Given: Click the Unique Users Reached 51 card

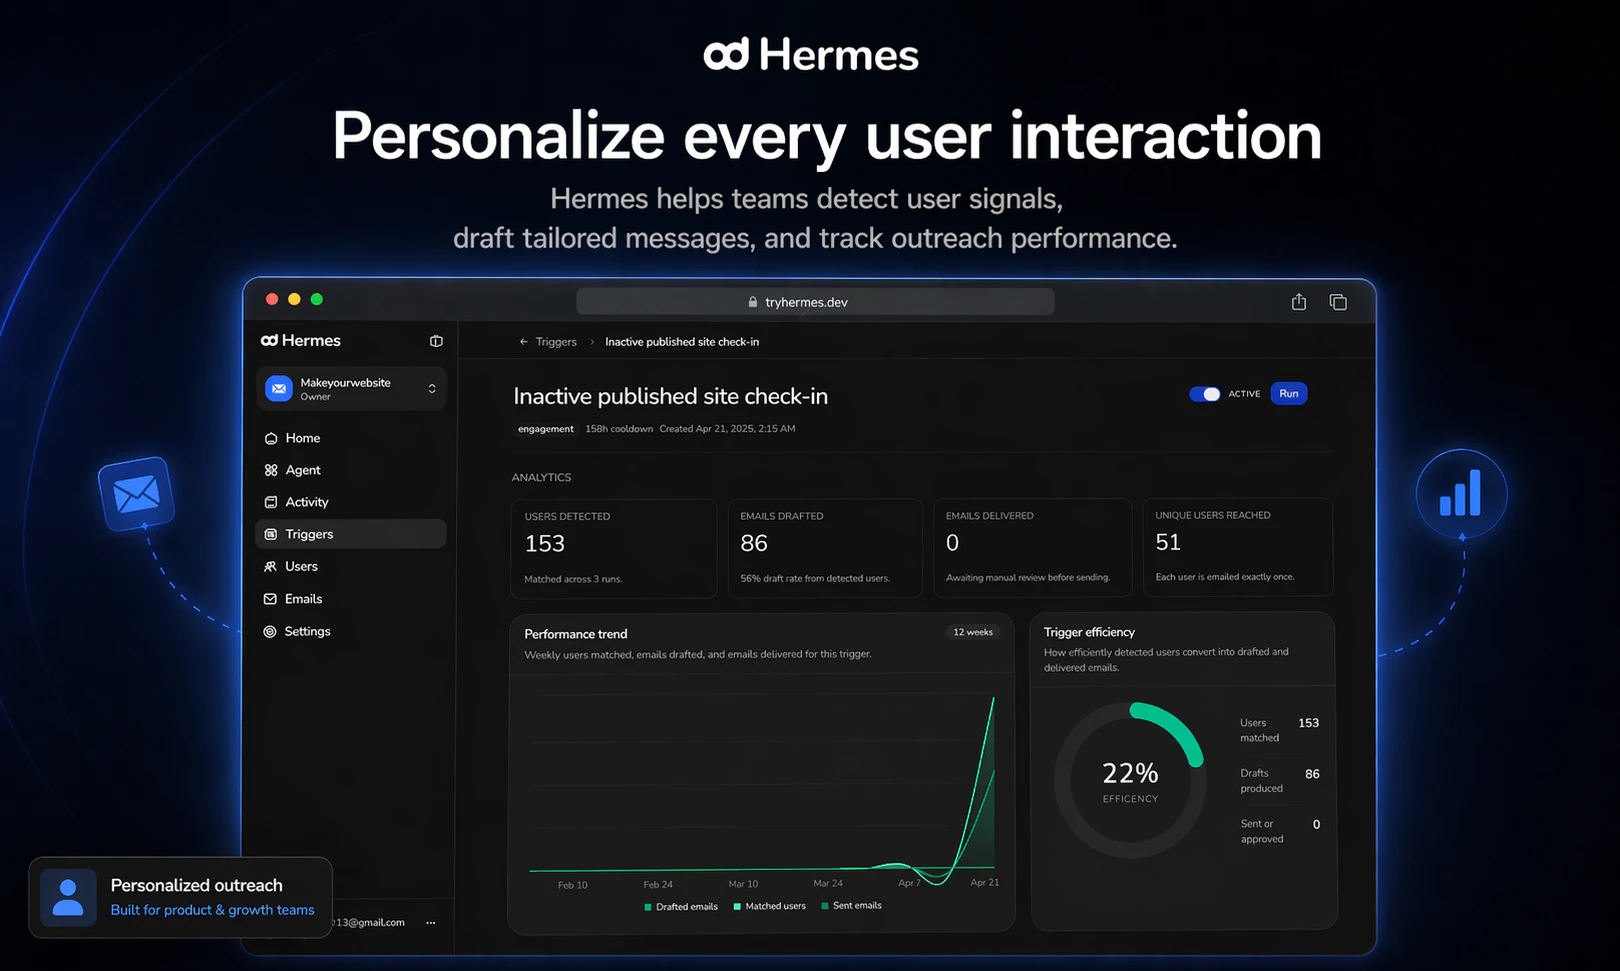Looking at the screenshot, I should click(x=1238, y=548).
